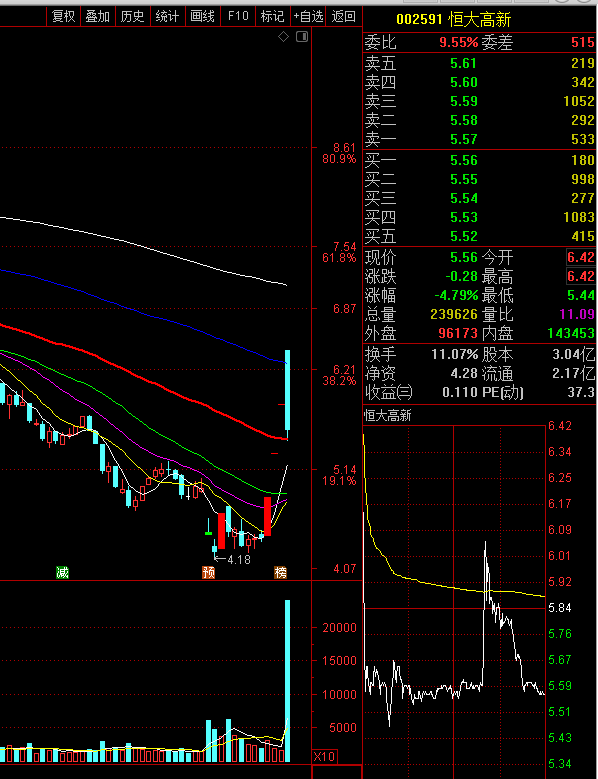Select the 买一 bid price 5.56 row
This screenshot has width=598, height=779.
pyautogui.click(x=480, y=160)
